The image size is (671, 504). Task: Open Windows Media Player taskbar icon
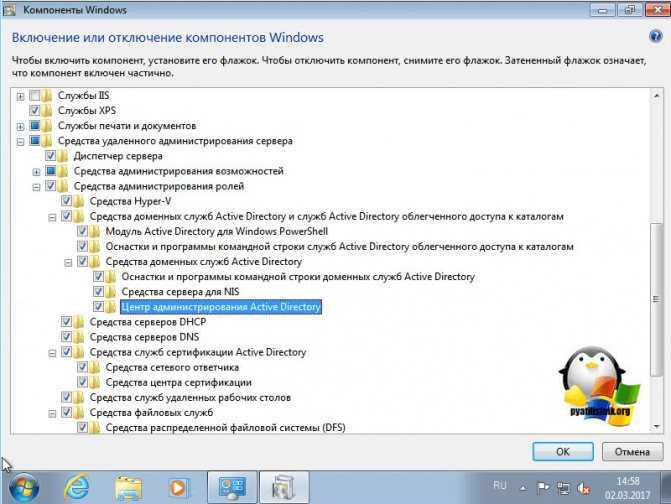coord(177,488)
